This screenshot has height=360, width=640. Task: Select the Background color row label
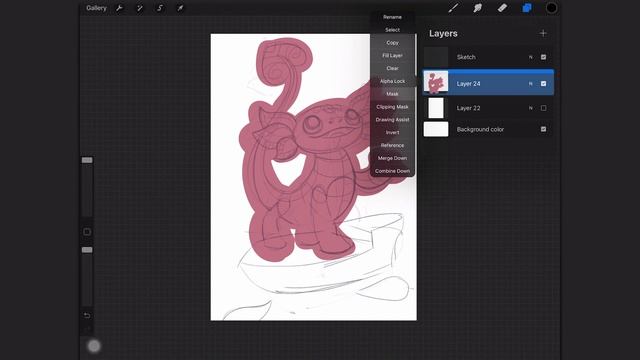[x=480, y=129]
